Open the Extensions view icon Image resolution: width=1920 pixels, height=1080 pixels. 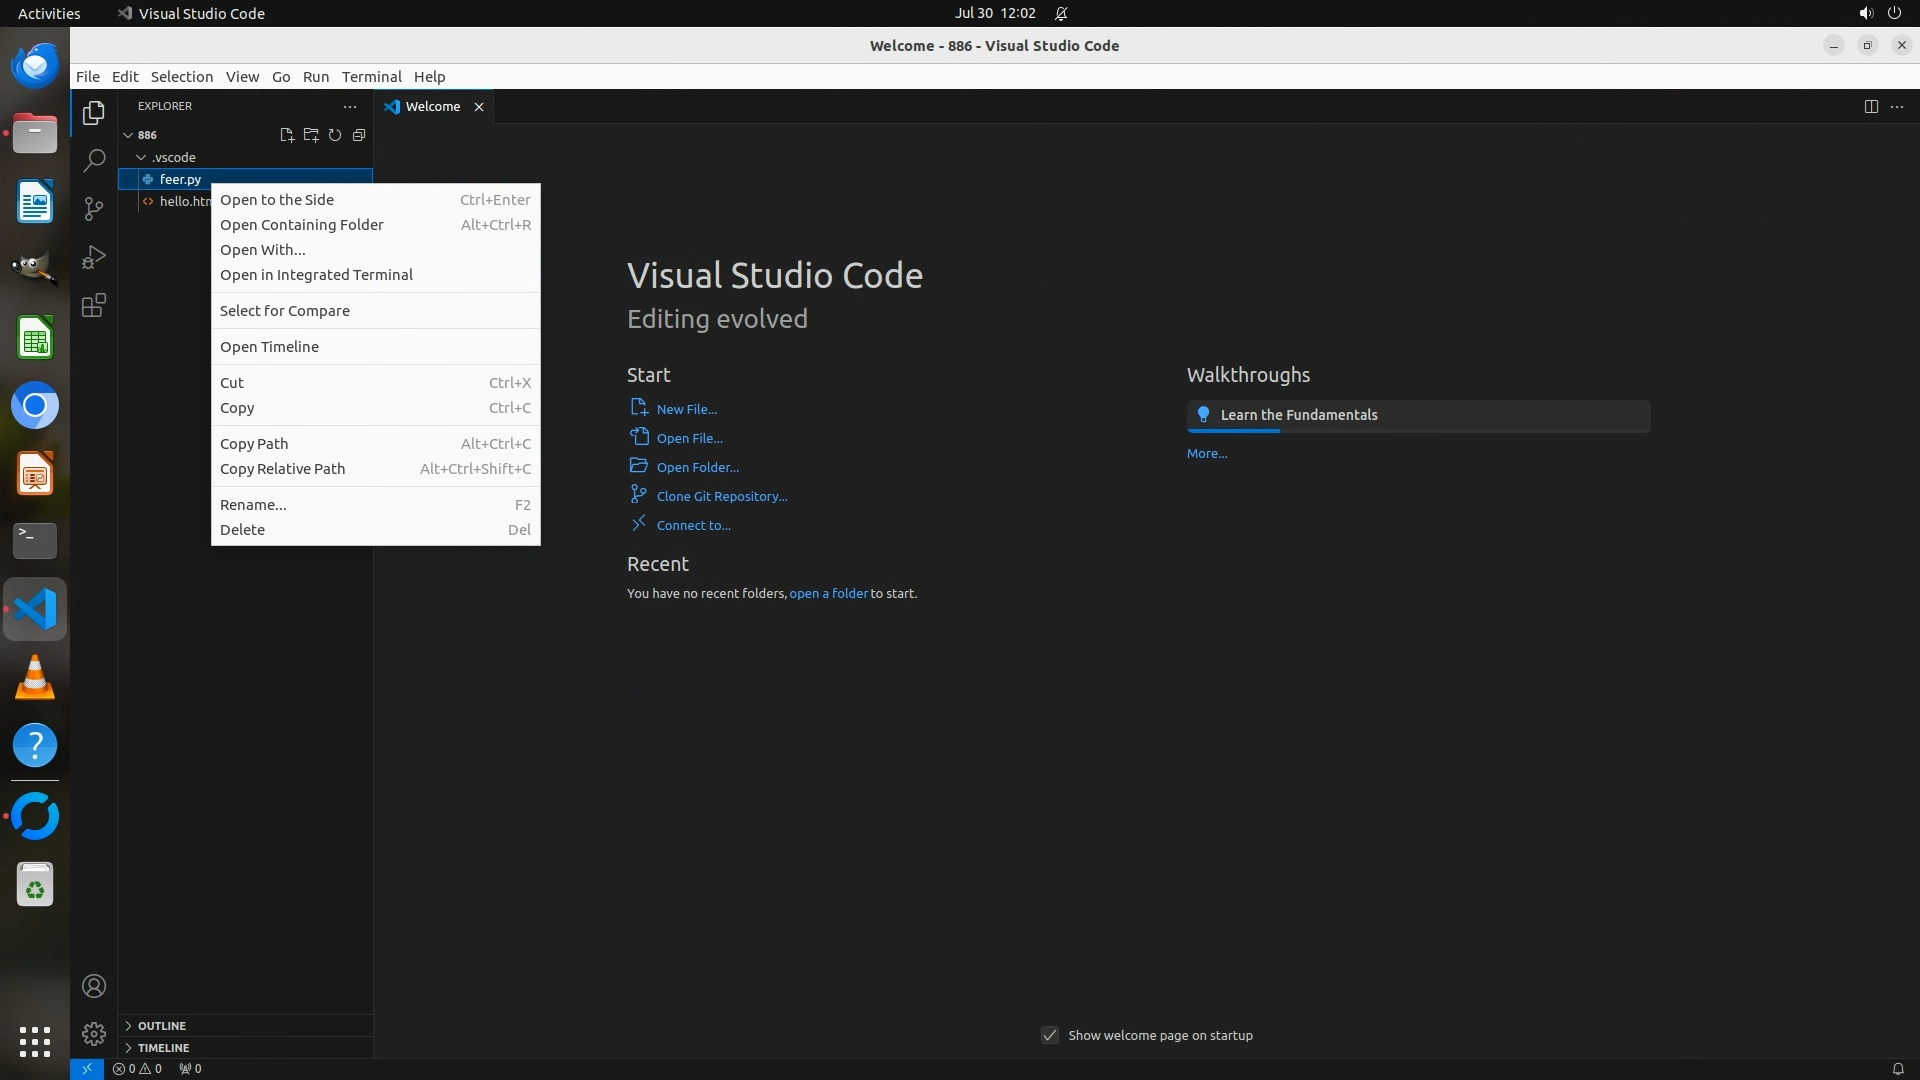[94, 306]
